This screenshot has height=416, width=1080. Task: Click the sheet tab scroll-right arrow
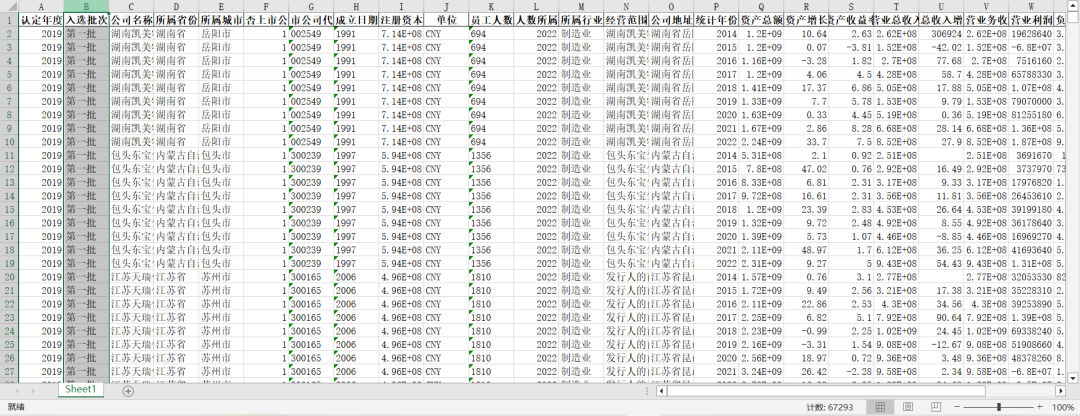34,391
